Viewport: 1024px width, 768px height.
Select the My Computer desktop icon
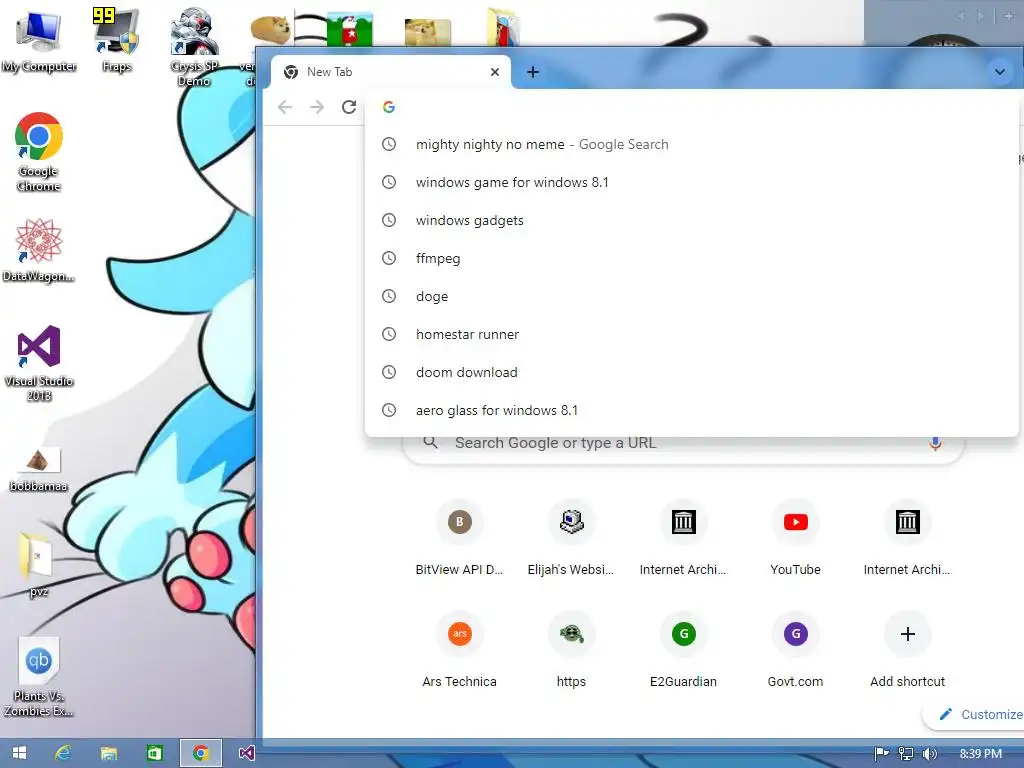[39, 42]
